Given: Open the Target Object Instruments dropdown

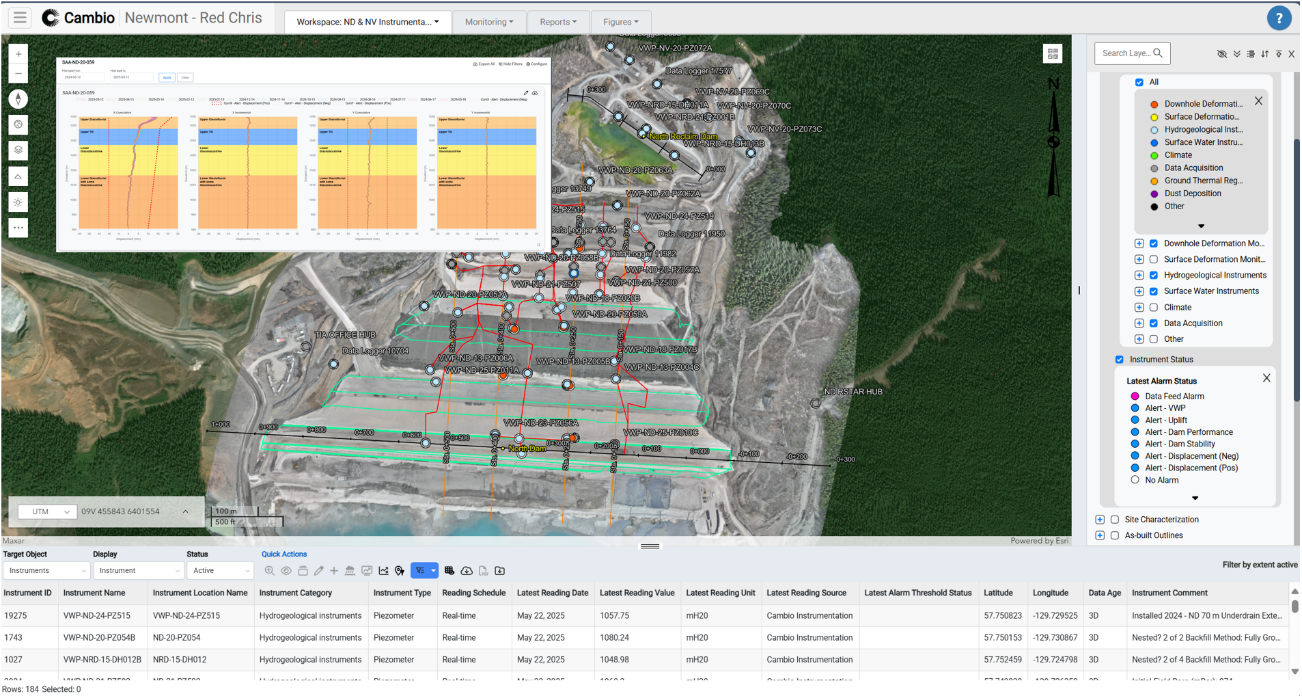Looking at the screenshot, I should (46, 570).
